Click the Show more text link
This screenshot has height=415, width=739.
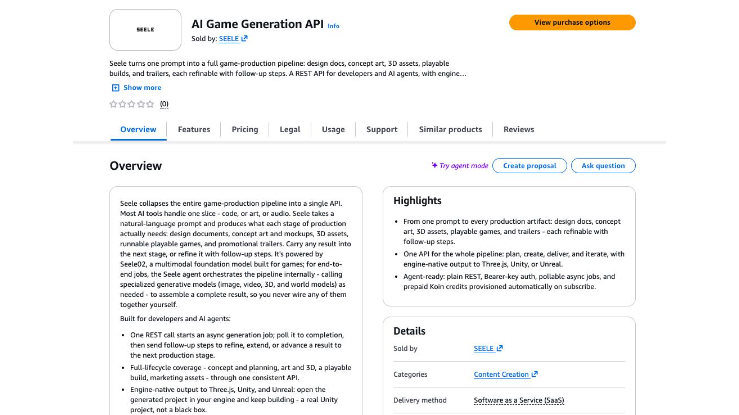pos(142,88)
